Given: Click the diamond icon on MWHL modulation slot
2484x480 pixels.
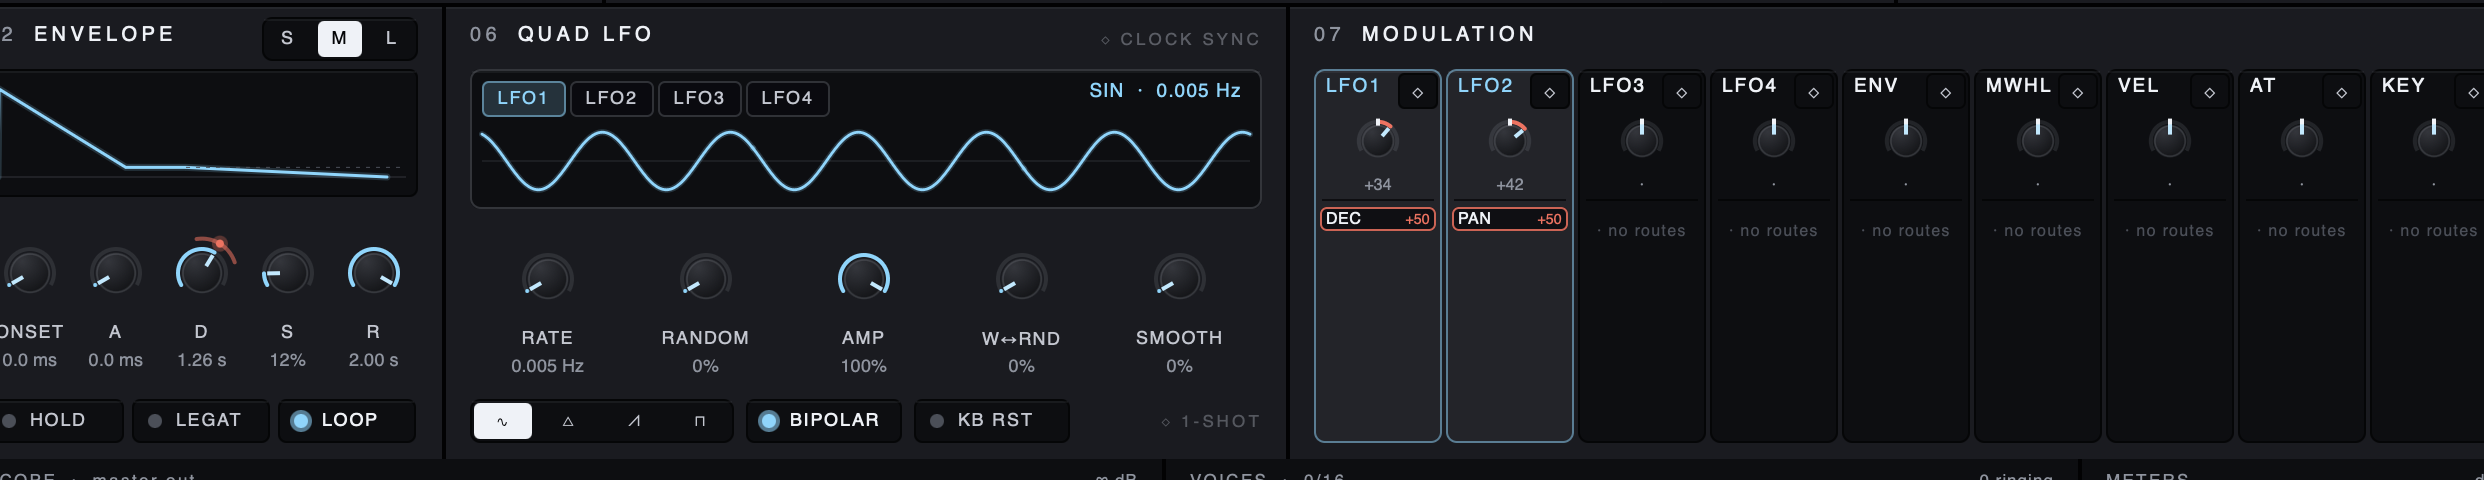Looking at the screenshot, I should 2077,92.
